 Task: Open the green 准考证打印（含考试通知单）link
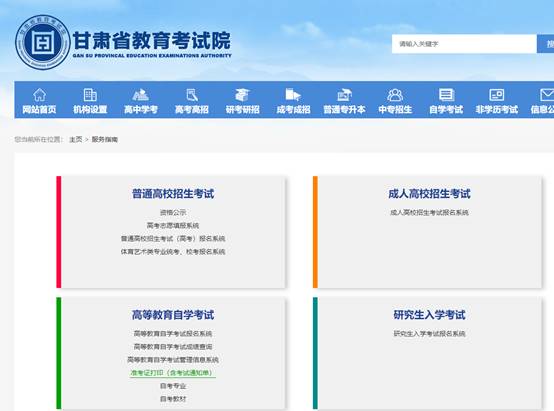[x=173, y=373]
